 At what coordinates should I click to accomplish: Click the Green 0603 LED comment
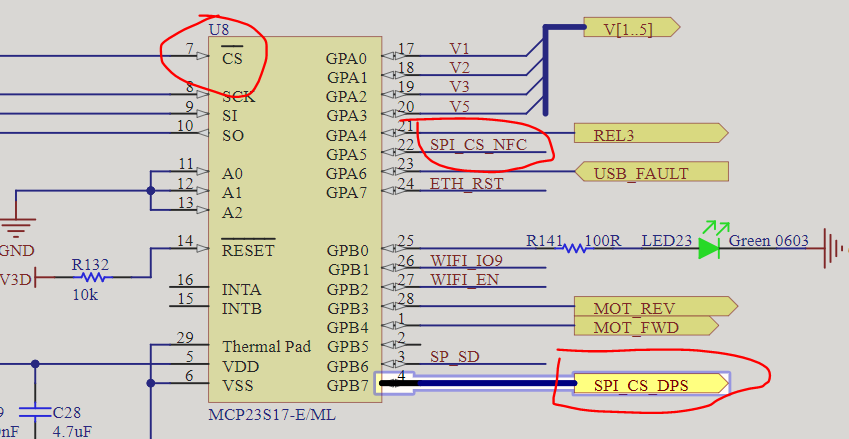[769, 240]
